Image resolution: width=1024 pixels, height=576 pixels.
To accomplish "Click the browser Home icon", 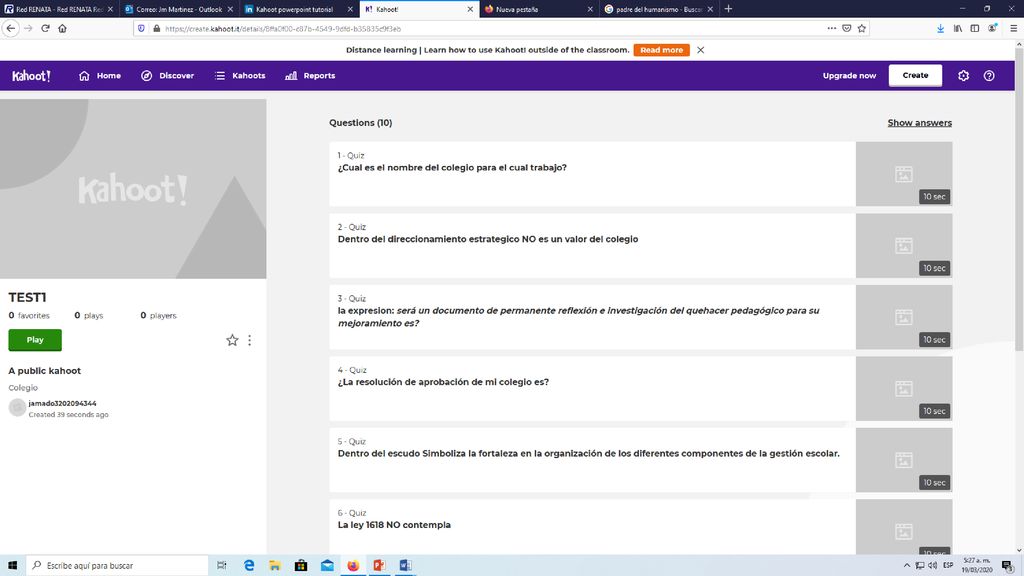I will click(x=63, y=29).
